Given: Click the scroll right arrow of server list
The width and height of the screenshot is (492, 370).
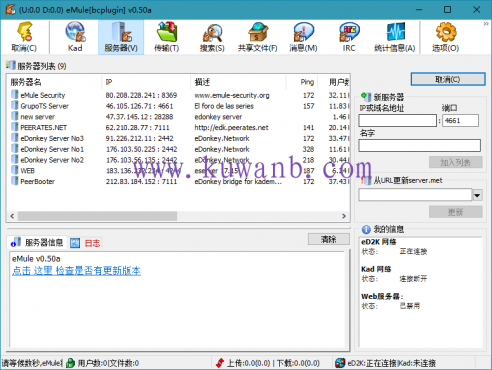Looking at the screenshot, I should 344,216.
